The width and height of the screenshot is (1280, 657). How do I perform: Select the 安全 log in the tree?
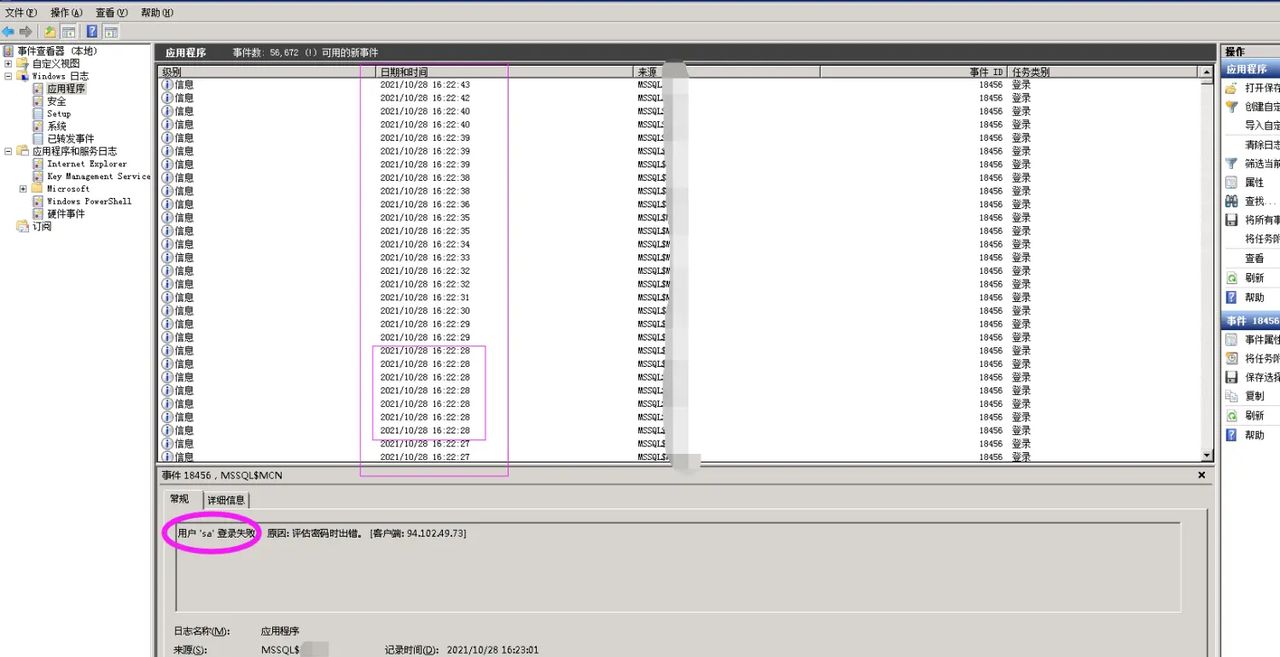pyautogui.click(x=56, y=101)
